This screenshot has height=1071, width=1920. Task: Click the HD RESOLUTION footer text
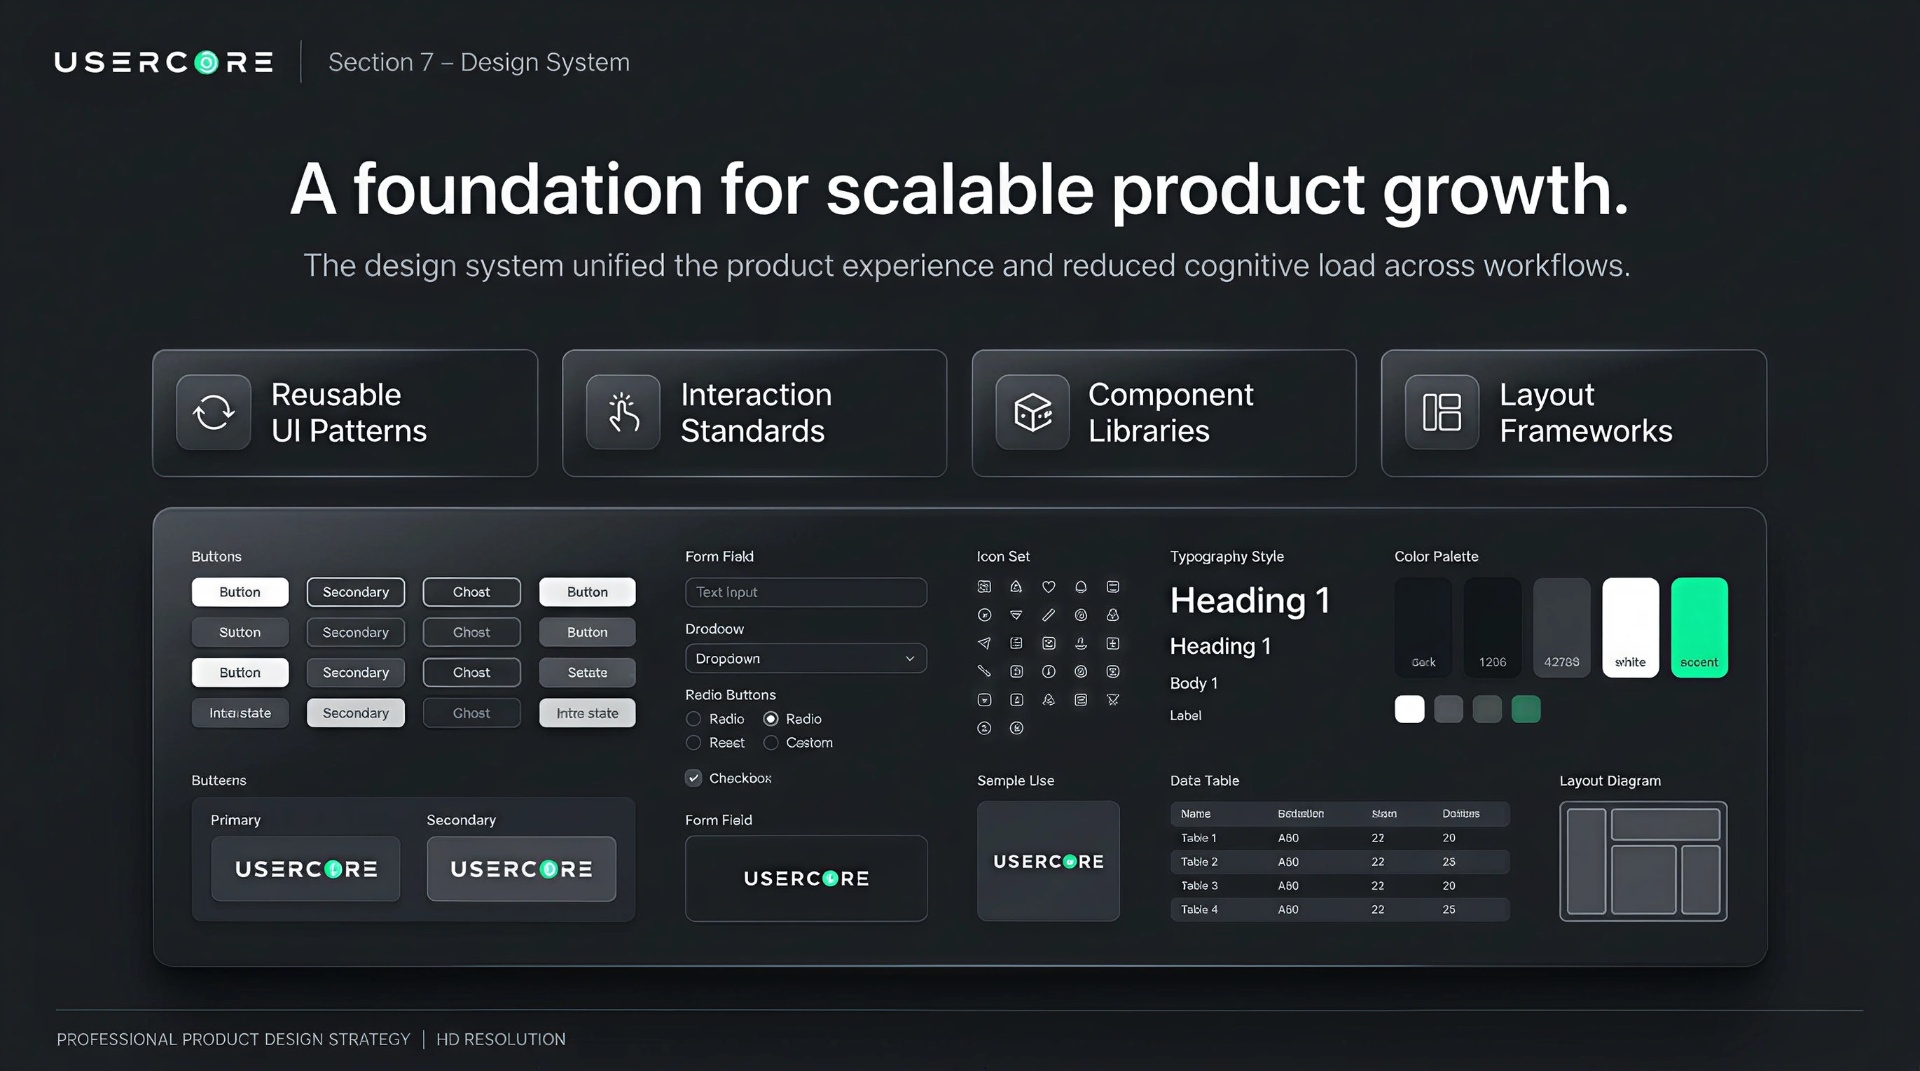pyautogui.click(x=501, y=1039)
